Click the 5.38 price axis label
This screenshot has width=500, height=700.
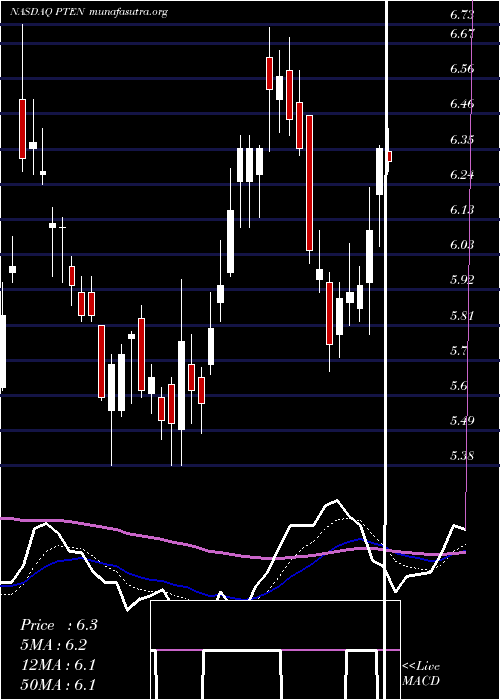pyautogui.click(x=462, y=456)
